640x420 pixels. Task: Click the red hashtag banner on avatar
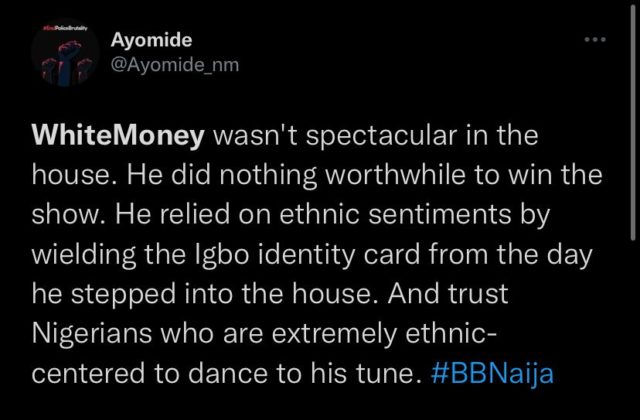tap(63, 28)
